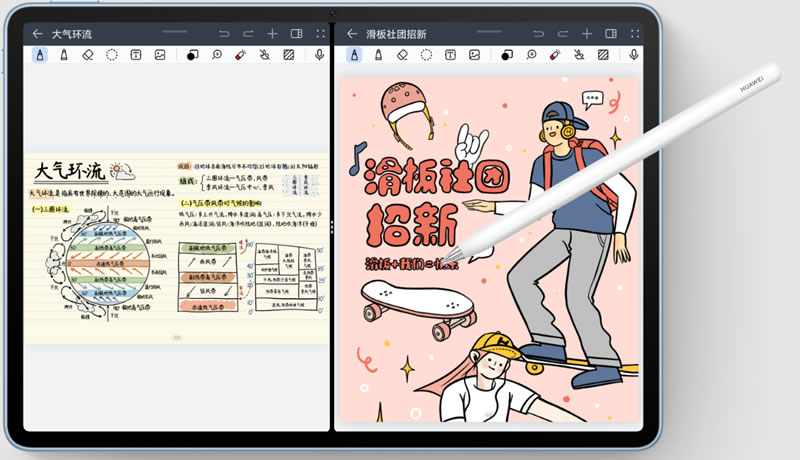Select the pen tool in 滑板社团招新 toolbar
The image size is (800, 460).
(354, 55)
